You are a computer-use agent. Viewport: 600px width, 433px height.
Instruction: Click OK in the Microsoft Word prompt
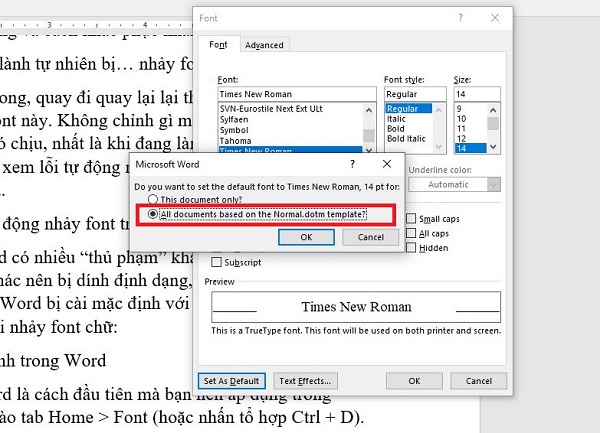(306, 237)
